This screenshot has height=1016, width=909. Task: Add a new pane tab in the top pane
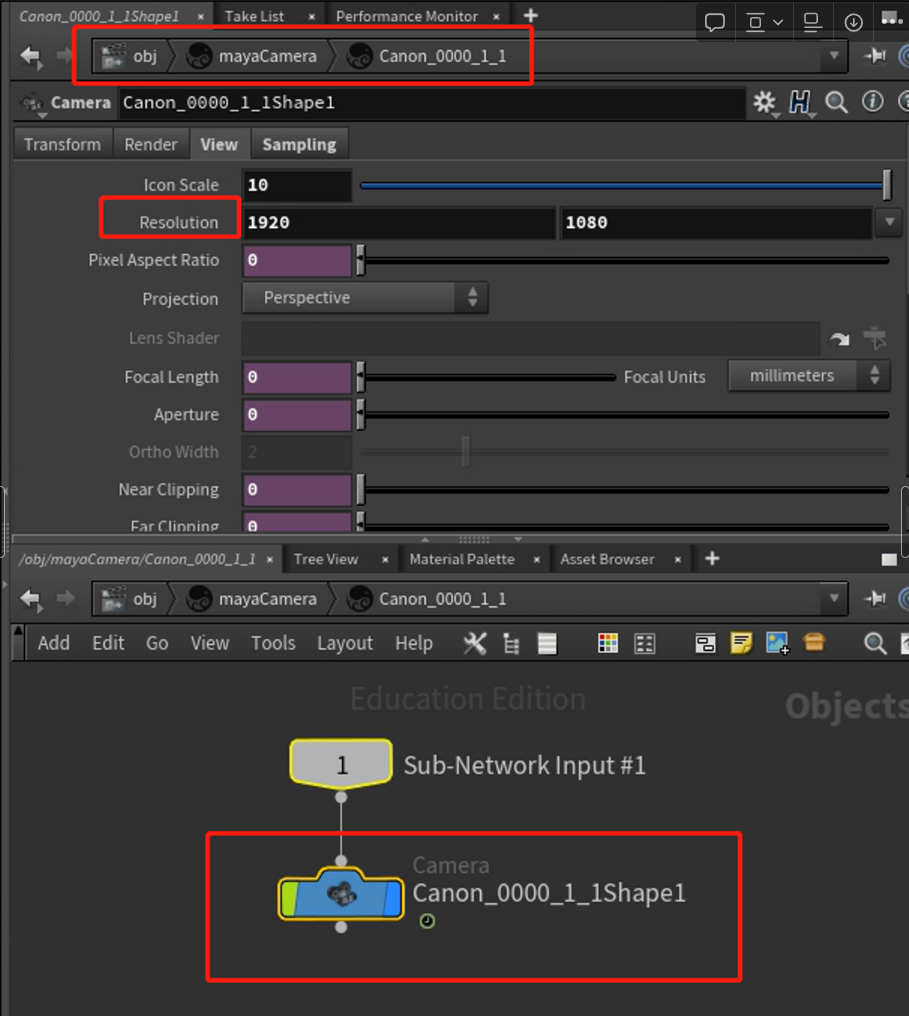click(531, 16)
